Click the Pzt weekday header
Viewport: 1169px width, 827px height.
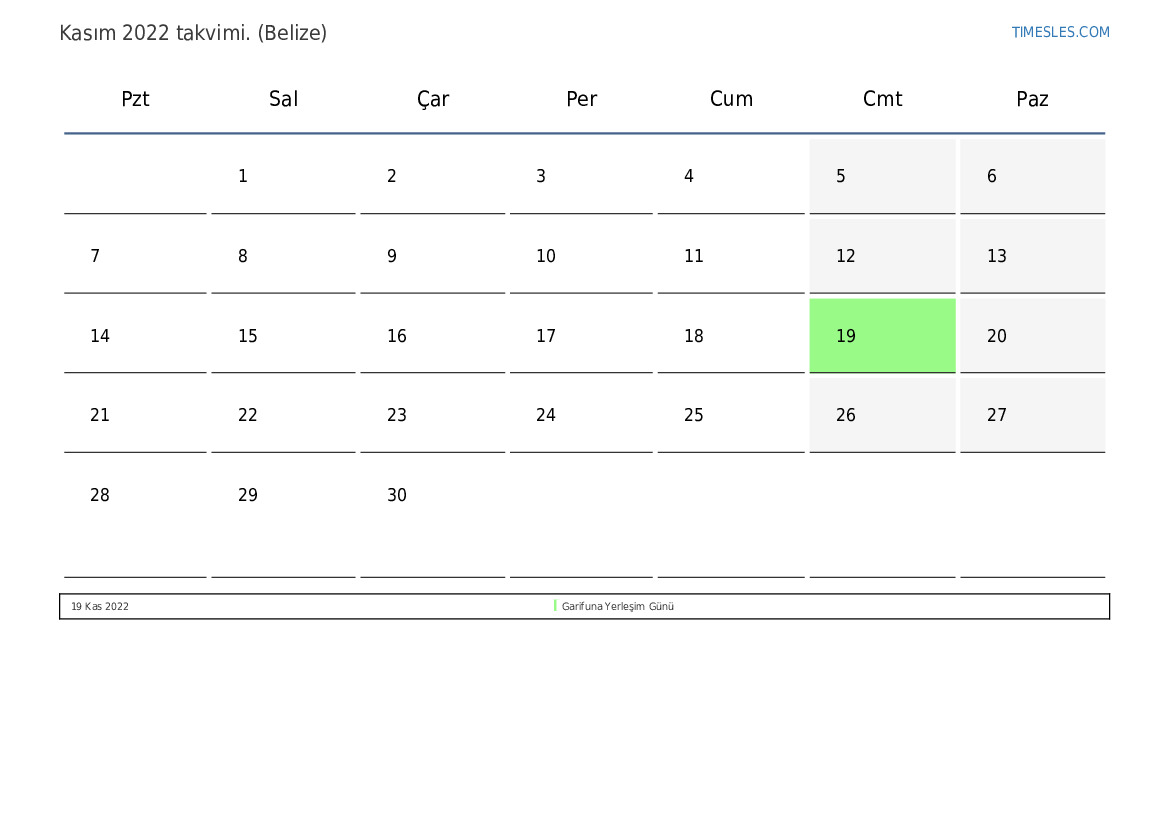[x=135, y=99]
